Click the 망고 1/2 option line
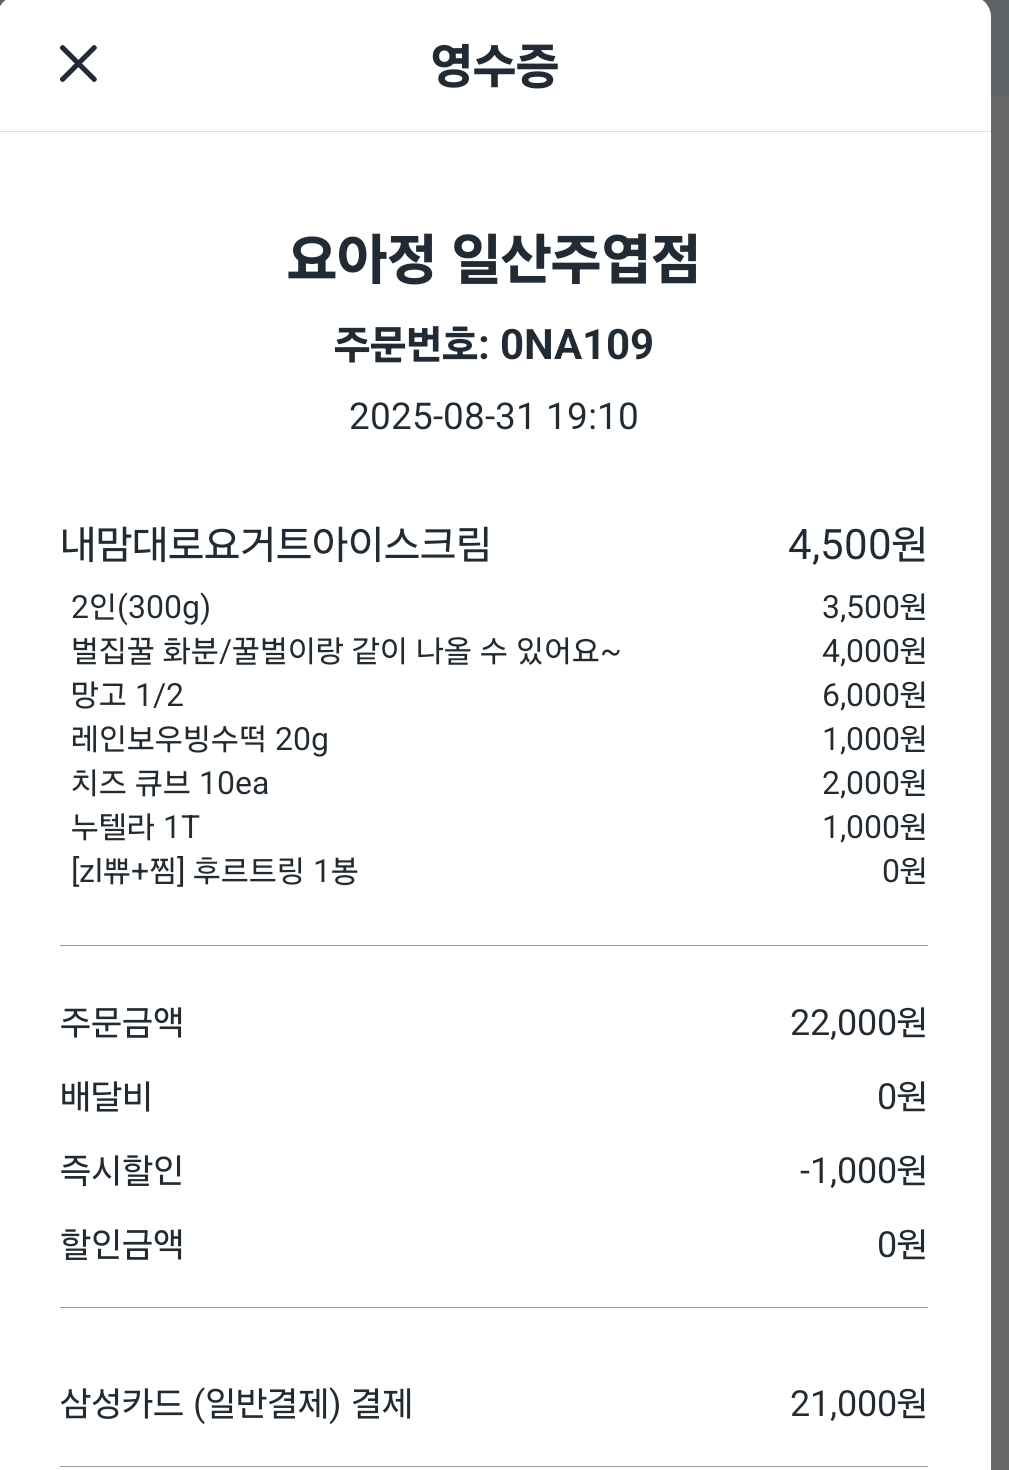1009x1470 pixels. pyautogui.click(x=127, y=695)
